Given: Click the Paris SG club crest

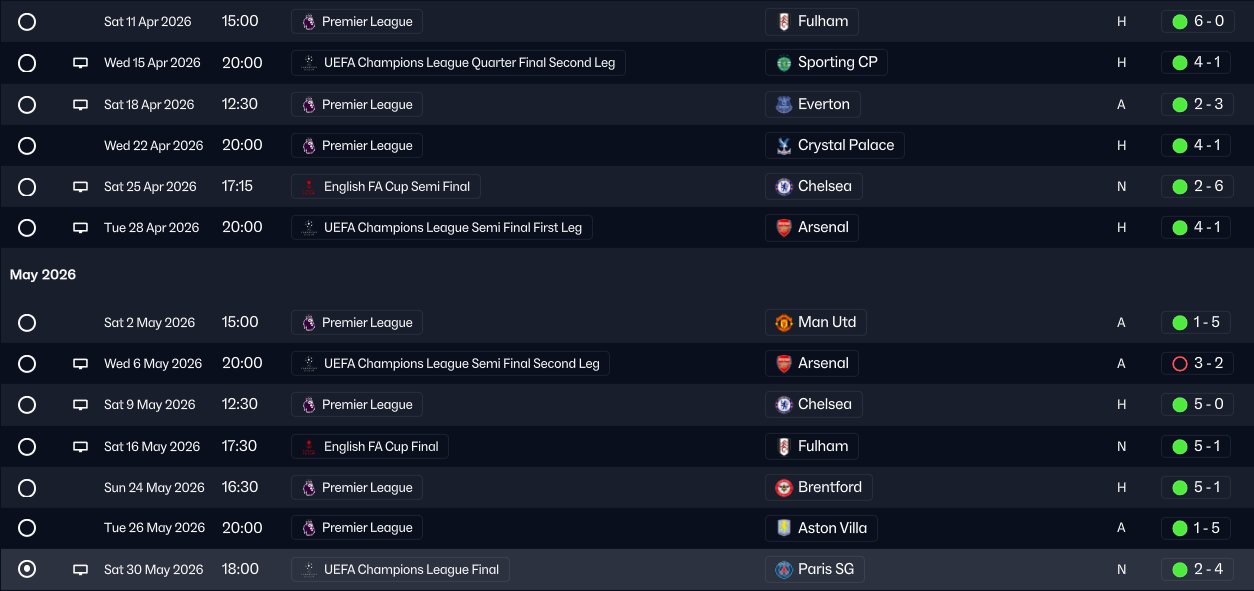Looking at the screenshot, I should tap(784, 570).
